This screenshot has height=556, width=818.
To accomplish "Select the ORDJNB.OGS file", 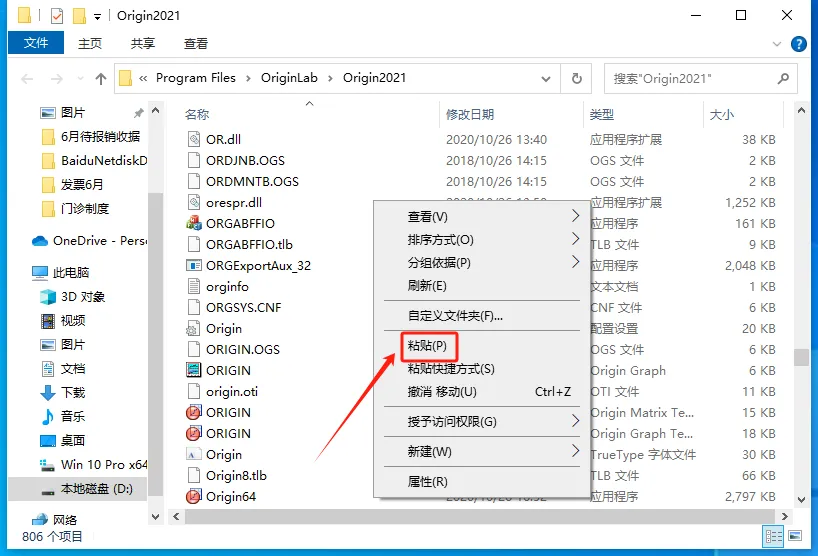I will 245,161.
